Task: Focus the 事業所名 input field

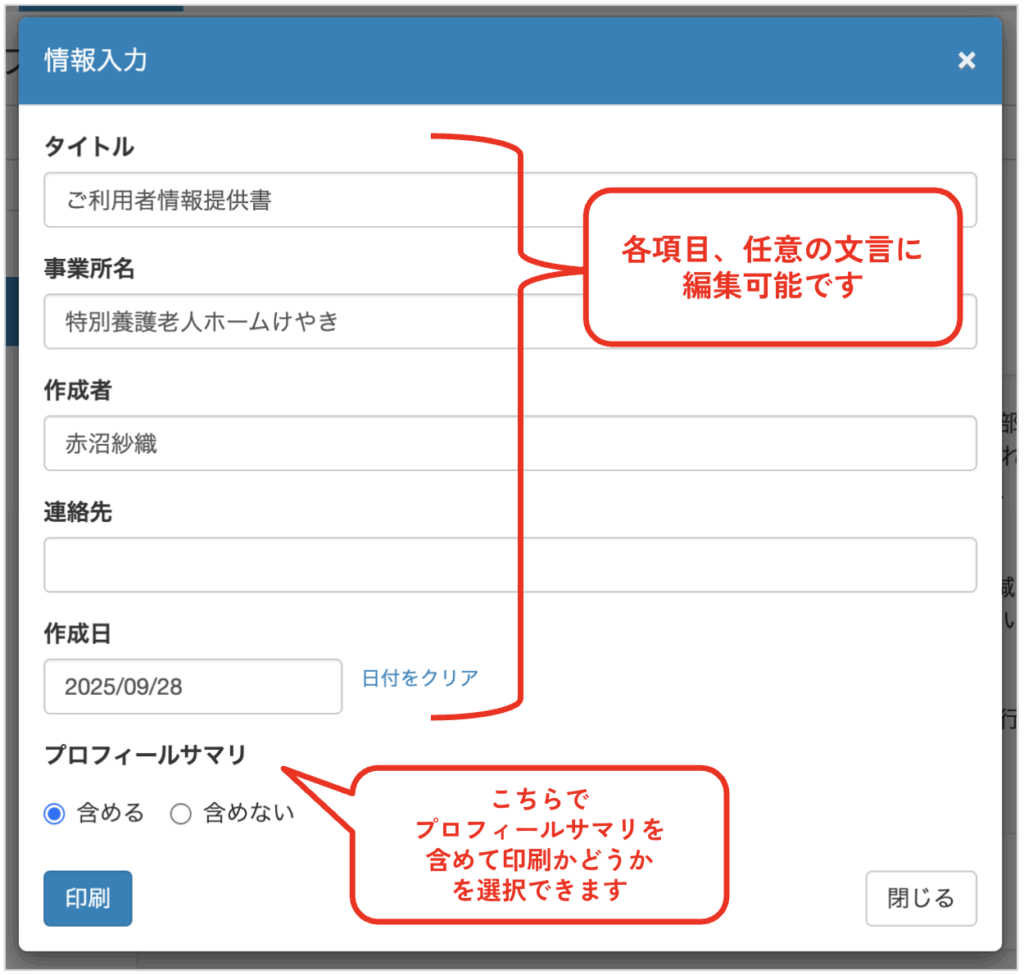Action: pos(300,322)
